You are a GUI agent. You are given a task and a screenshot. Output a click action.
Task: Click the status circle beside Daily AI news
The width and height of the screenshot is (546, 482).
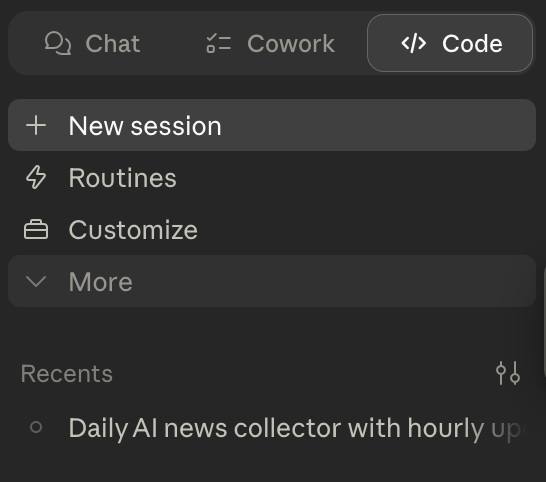click(x=36, y=427)
